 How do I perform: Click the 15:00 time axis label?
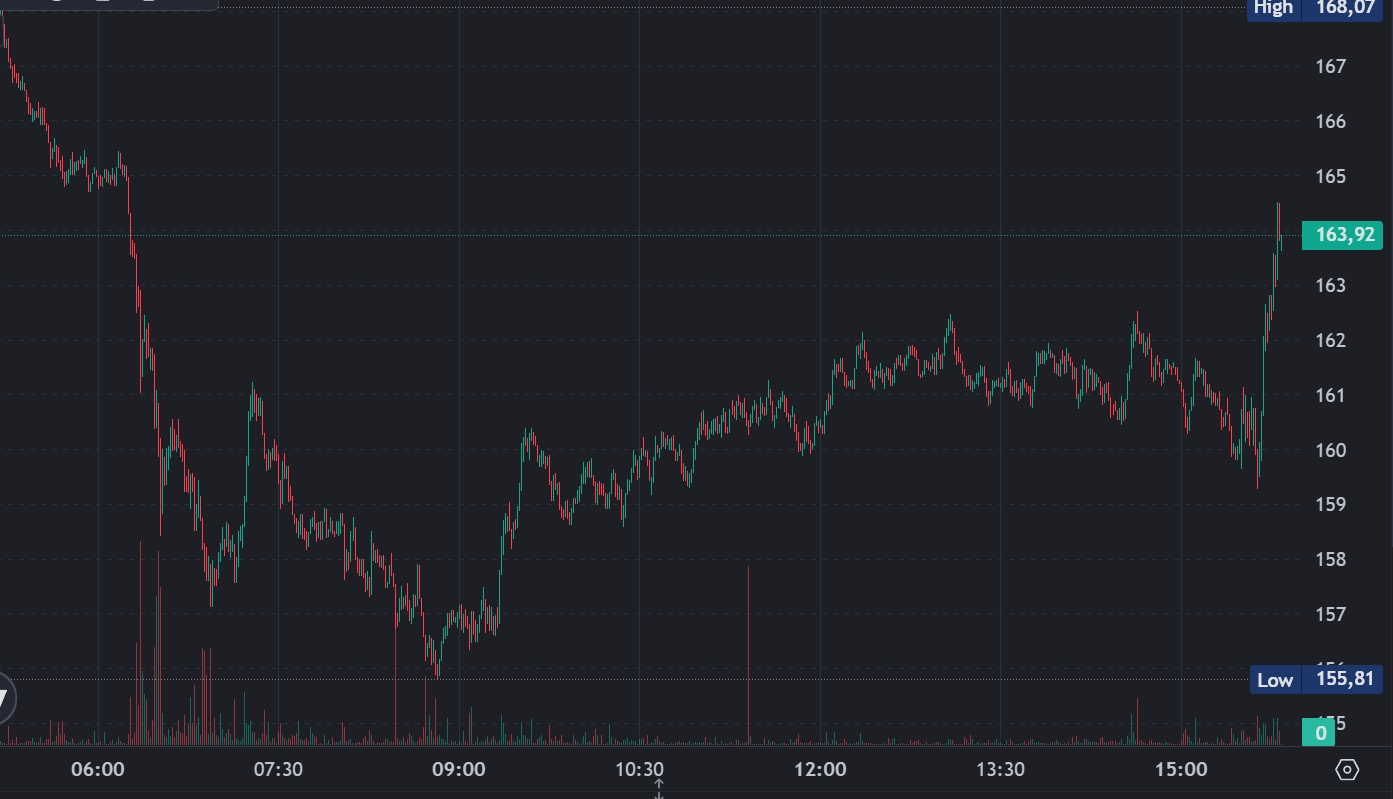point(1181,769)
